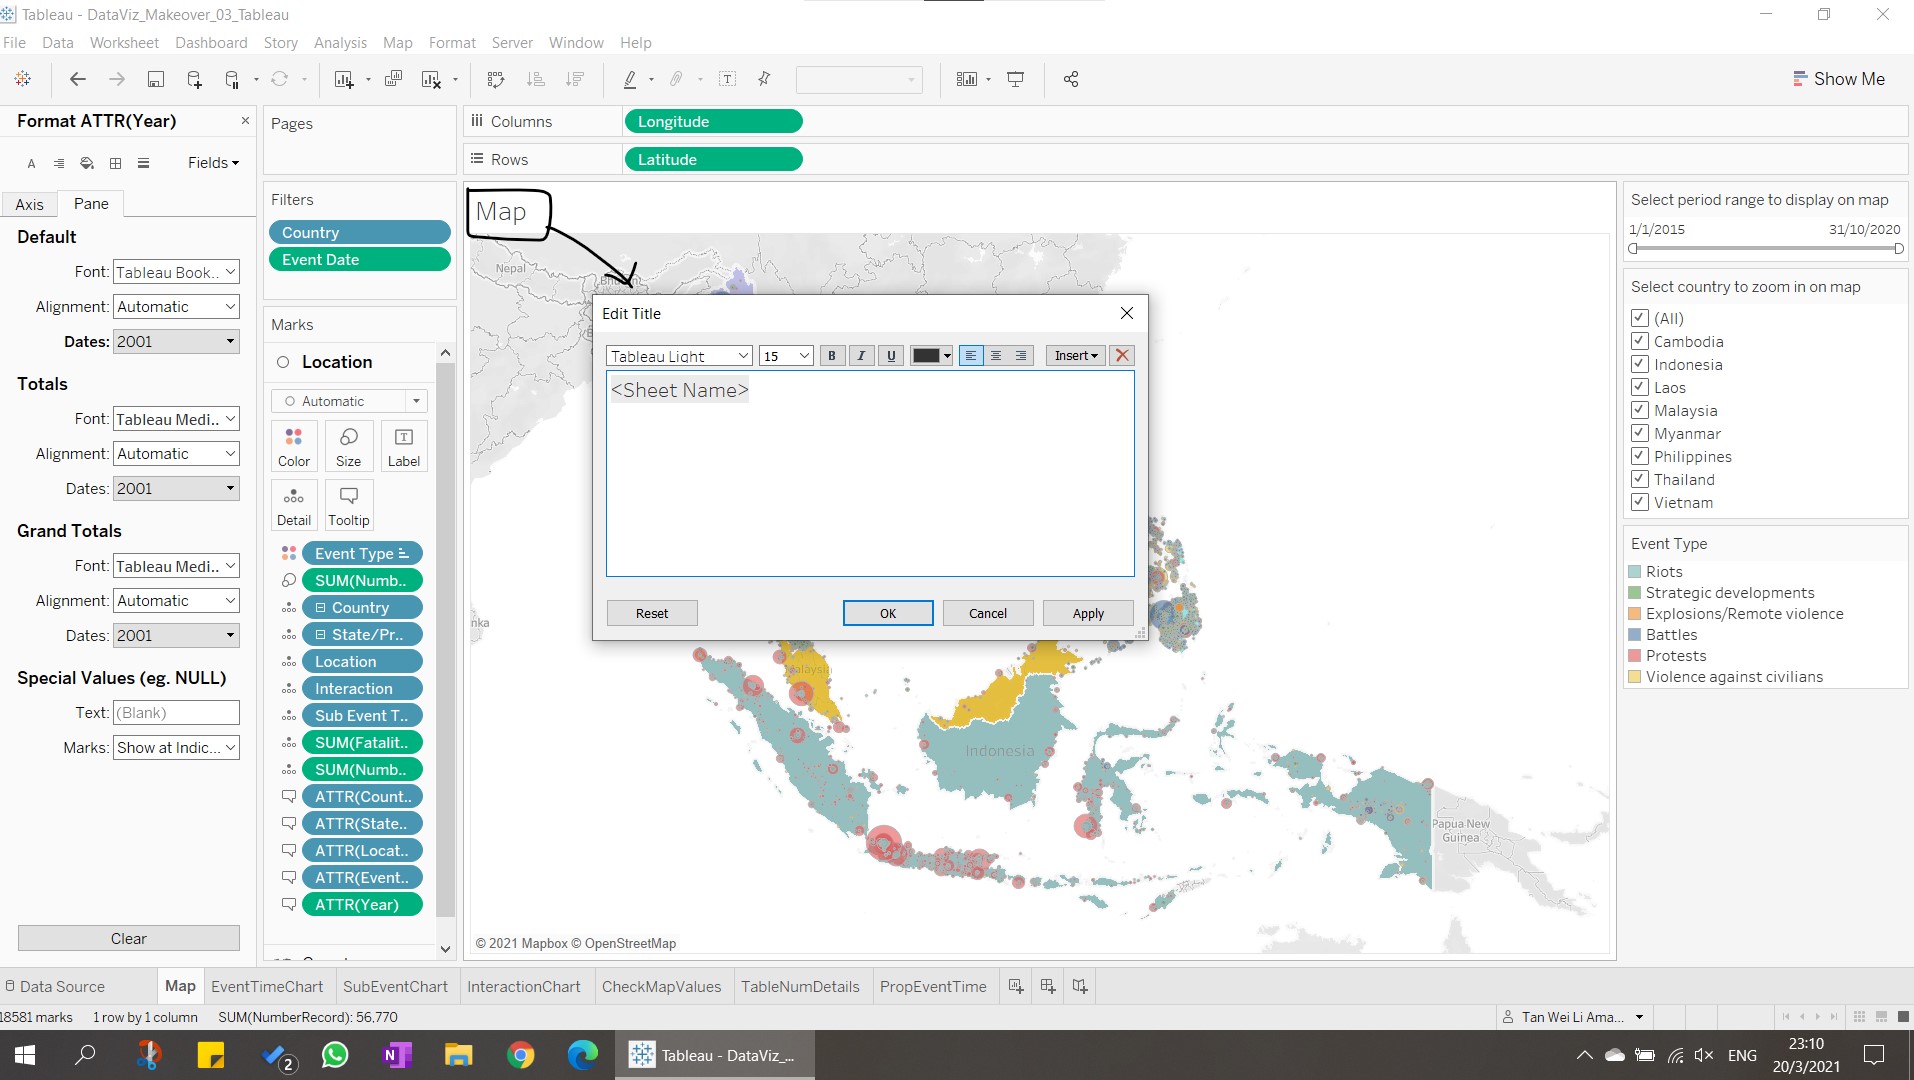
Task: Switch to the EventTimeChart sheet tab
Action: [267, 986]
